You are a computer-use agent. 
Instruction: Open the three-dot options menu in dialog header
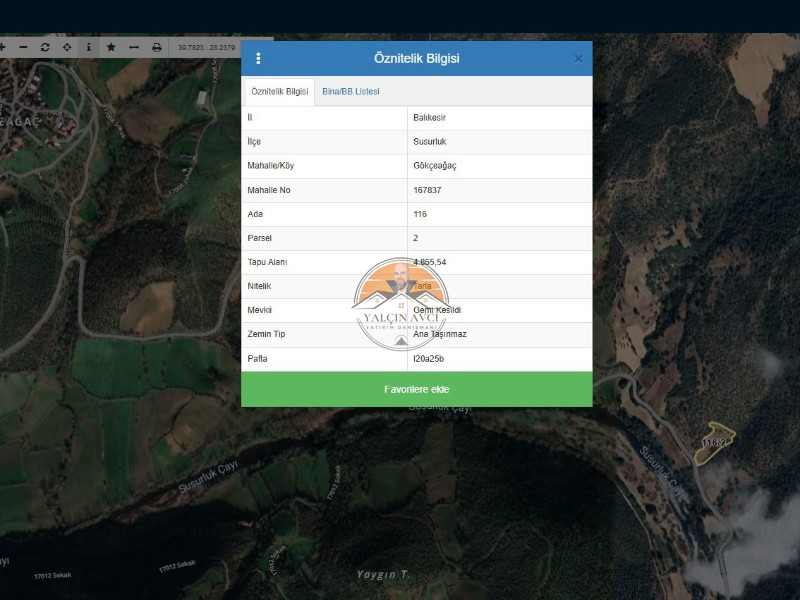coord(258,58)
